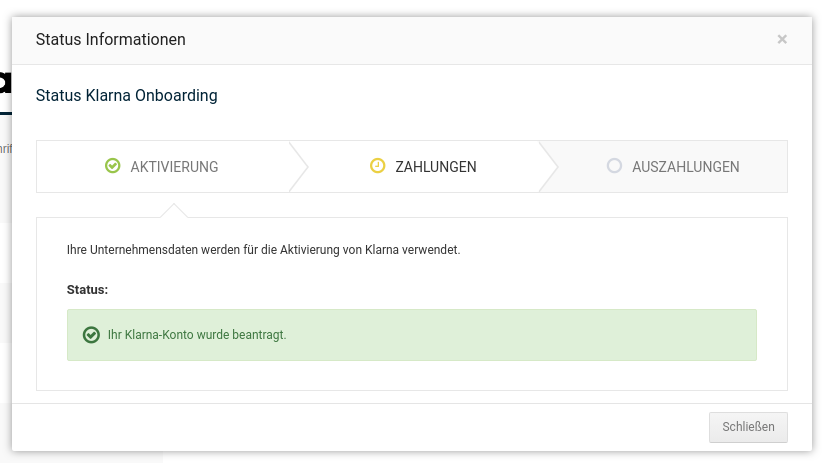The height and width of the screenshot is (468, 826).
Task: Click the partially hidden blue link at left edge
Action: coord(5,149)
